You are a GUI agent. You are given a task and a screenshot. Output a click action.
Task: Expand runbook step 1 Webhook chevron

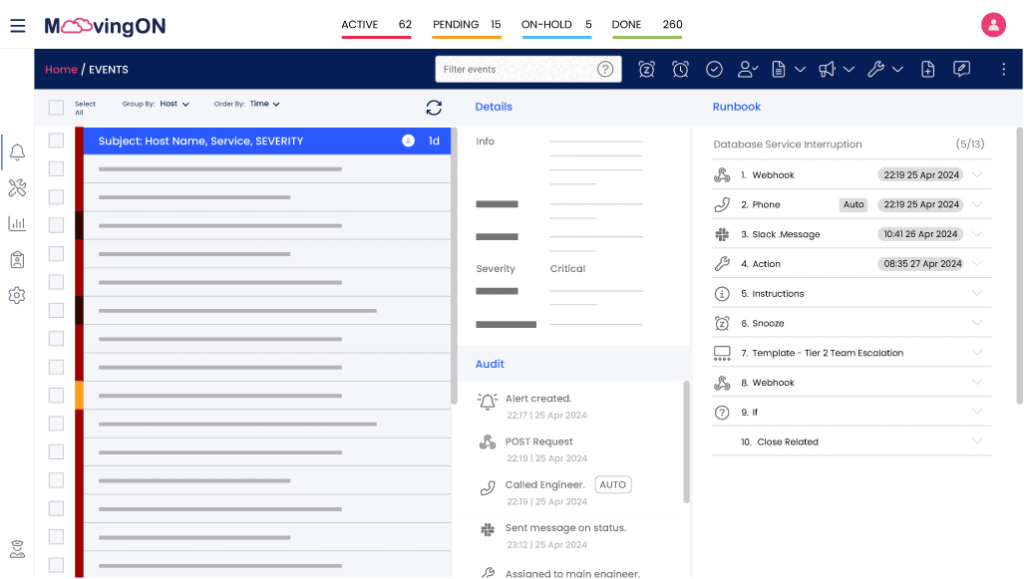(977, 174)
